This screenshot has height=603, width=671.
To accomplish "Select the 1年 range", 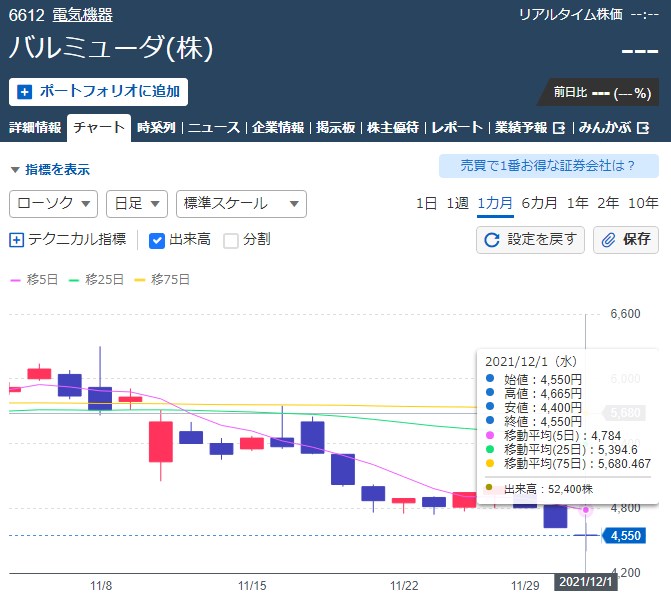I will [x=577, y=203].
